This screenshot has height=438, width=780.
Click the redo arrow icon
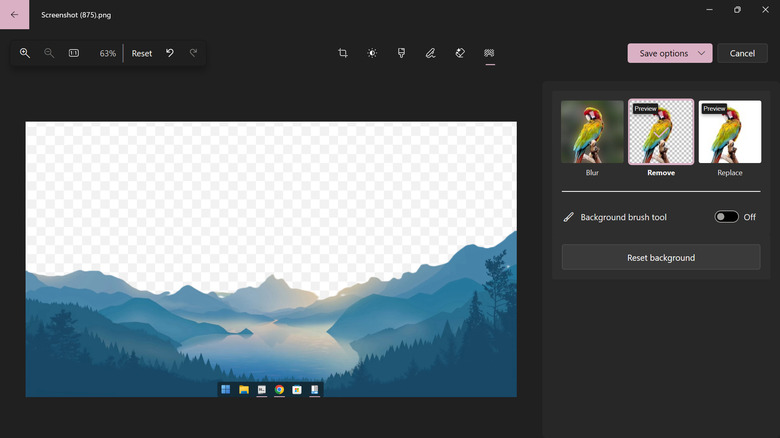[x=194, y=53]
